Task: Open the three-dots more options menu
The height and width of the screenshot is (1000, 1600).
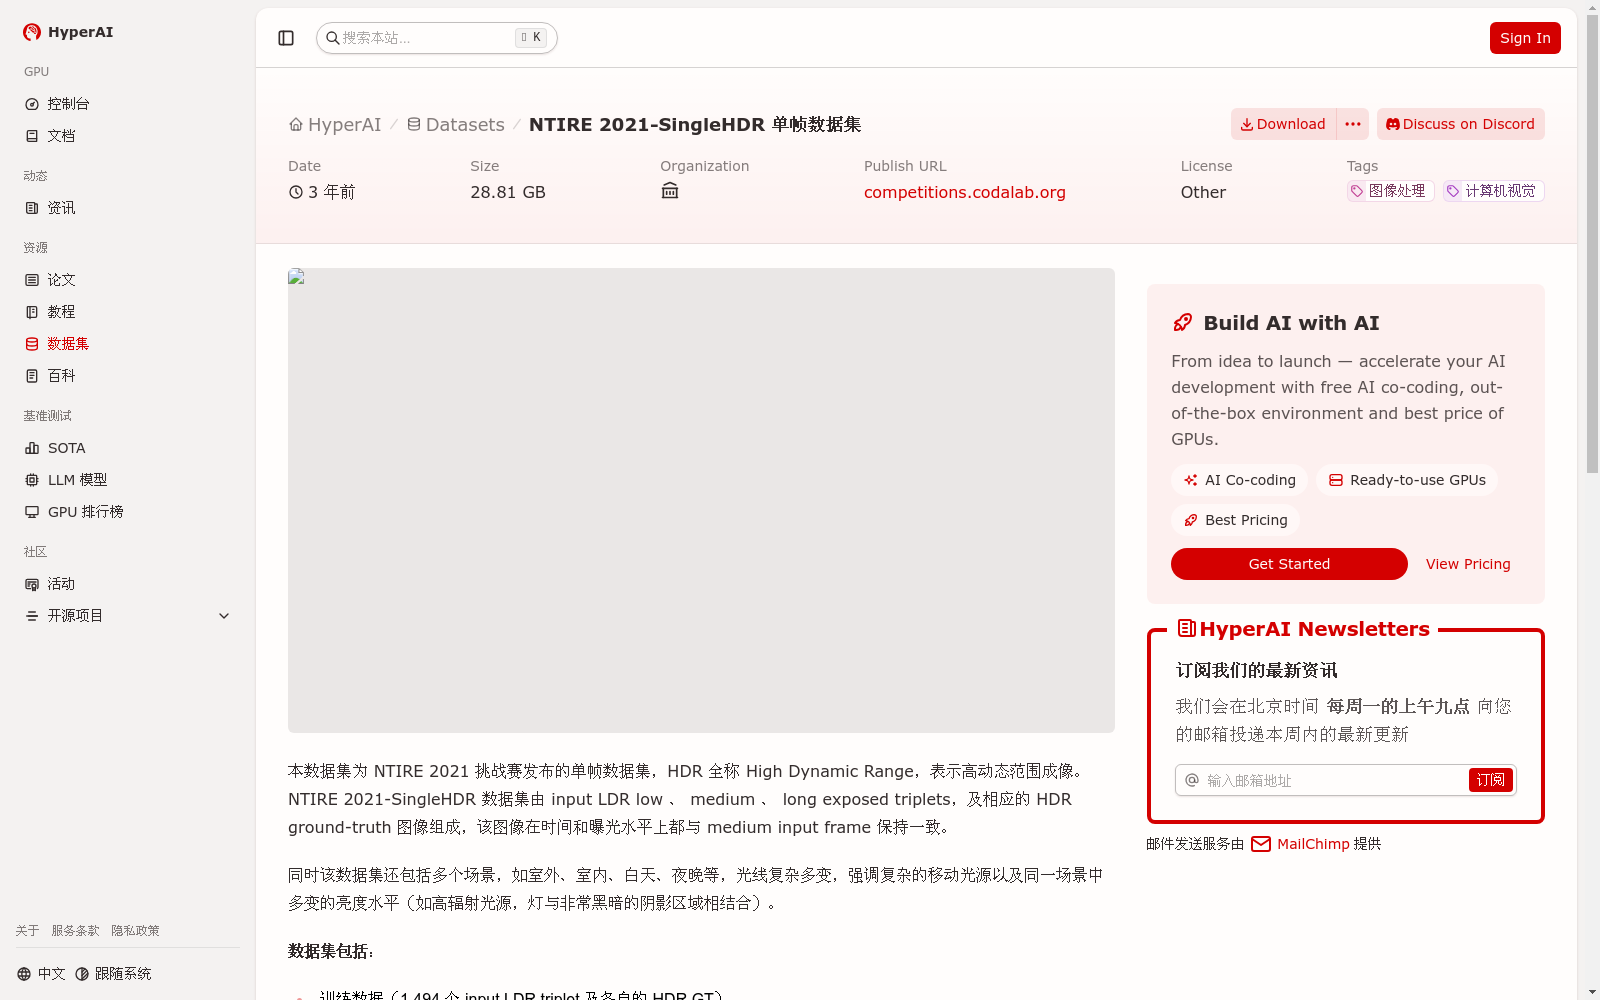Action: (1353, 124)
